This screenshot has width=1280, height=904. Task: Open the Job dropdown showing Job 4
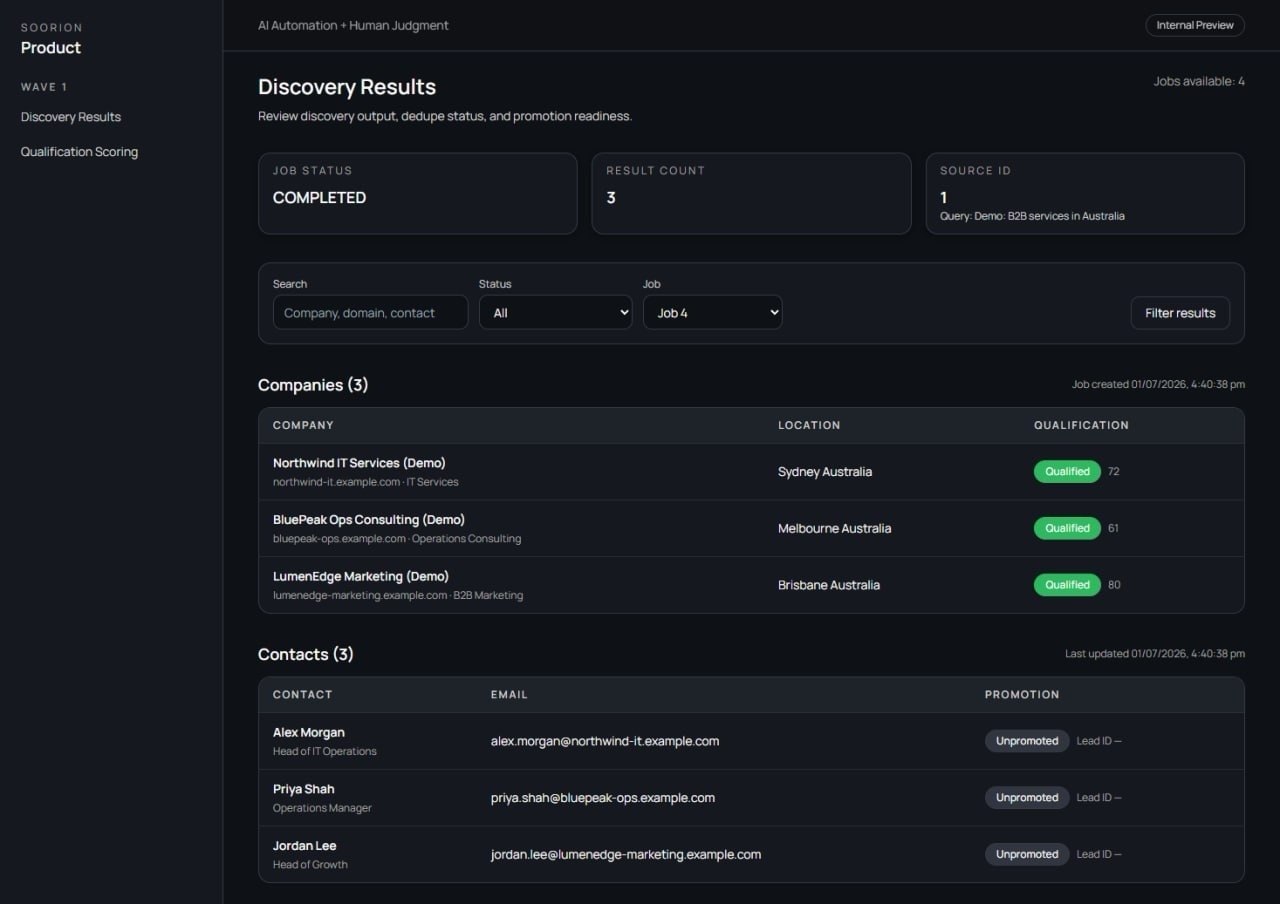pyautogui.click(x=712, y=312)
